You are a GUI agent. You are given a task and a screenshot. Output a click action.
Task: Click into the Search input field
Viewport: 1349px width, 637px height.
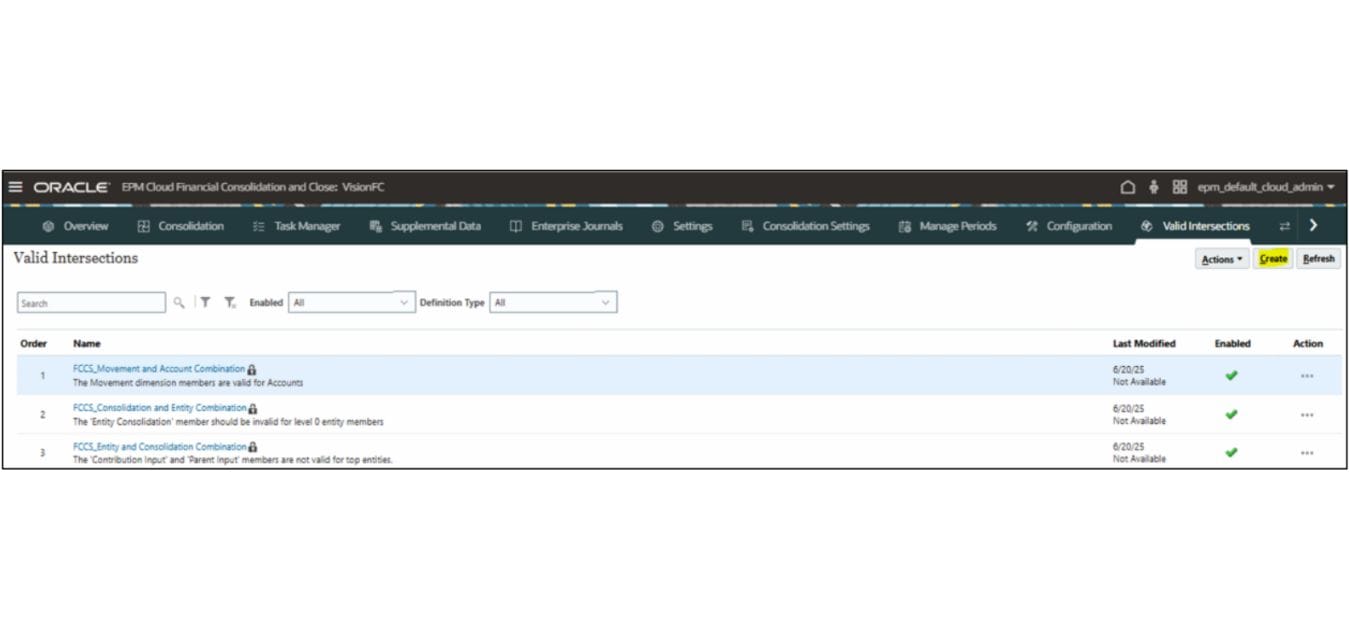pos(91,302)
